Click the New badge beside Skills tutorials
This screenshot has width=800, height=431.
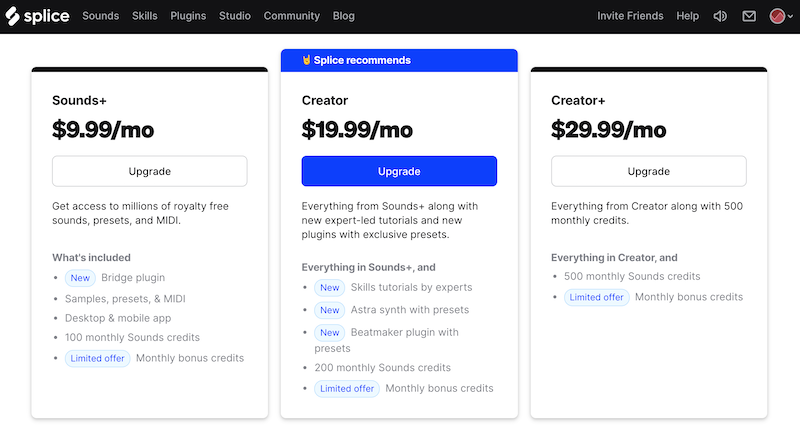(x=330, y=288)
